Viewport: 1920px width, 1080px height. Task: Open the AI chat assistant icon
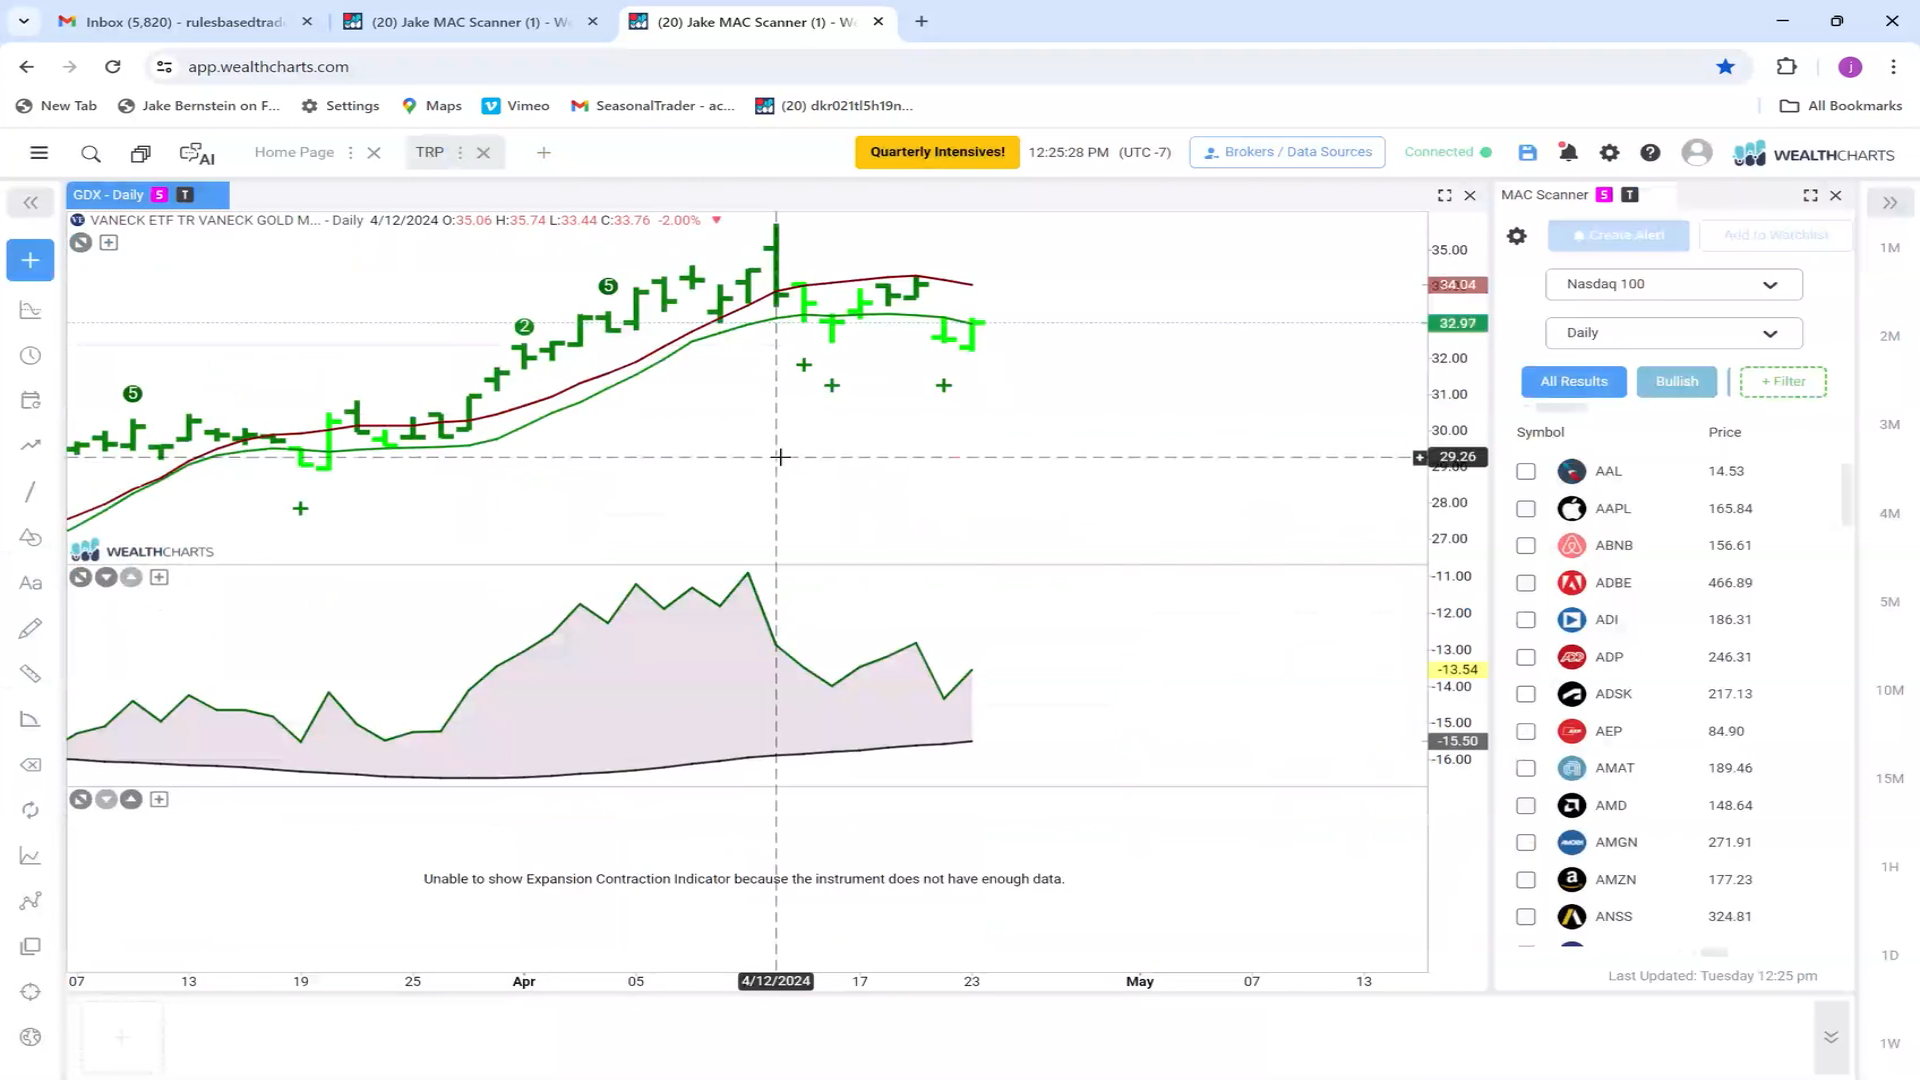click(197, 153)
